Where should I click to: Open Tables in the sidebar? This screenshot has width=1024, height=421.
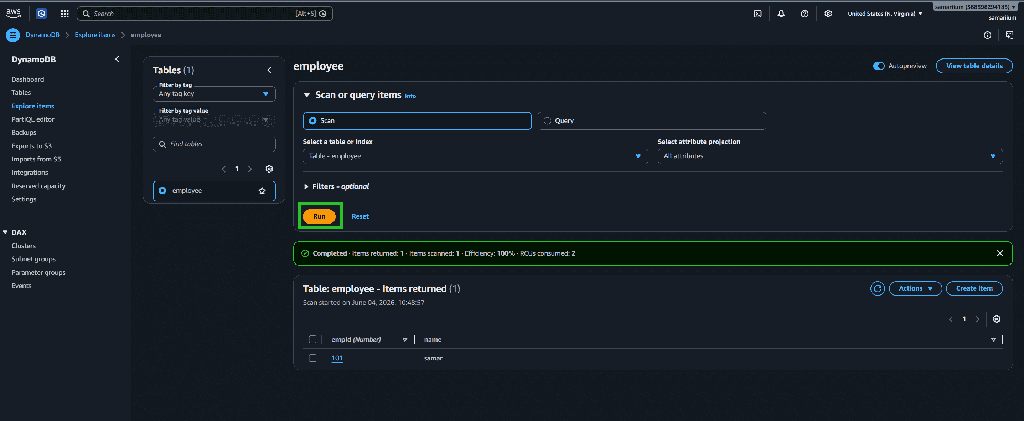(x=21, y=93)
